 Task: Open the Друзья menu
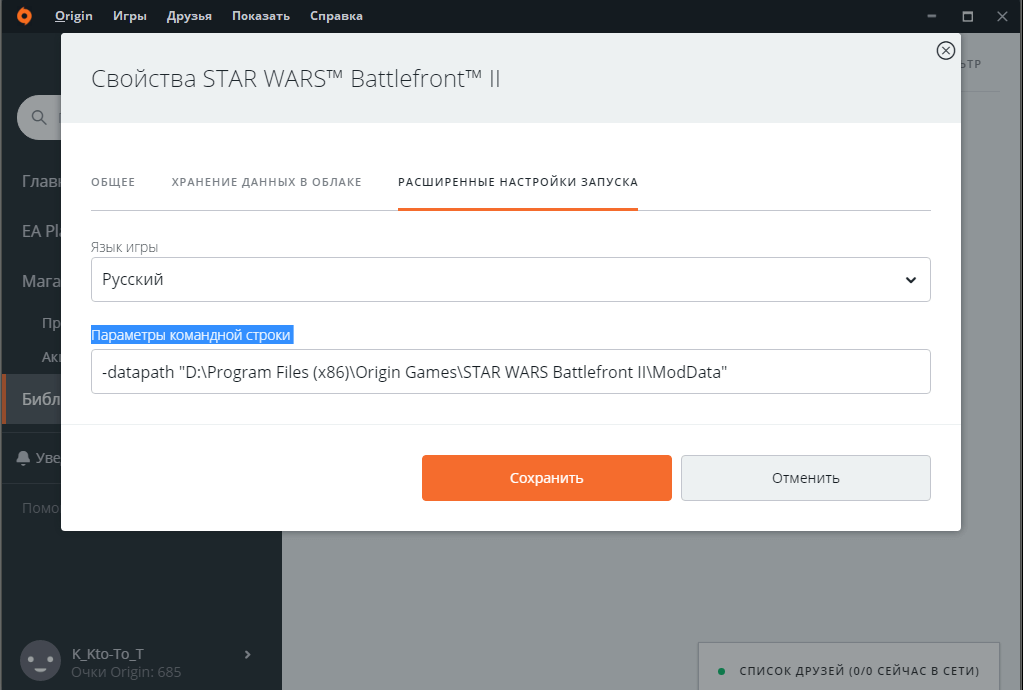click(189, 16)
